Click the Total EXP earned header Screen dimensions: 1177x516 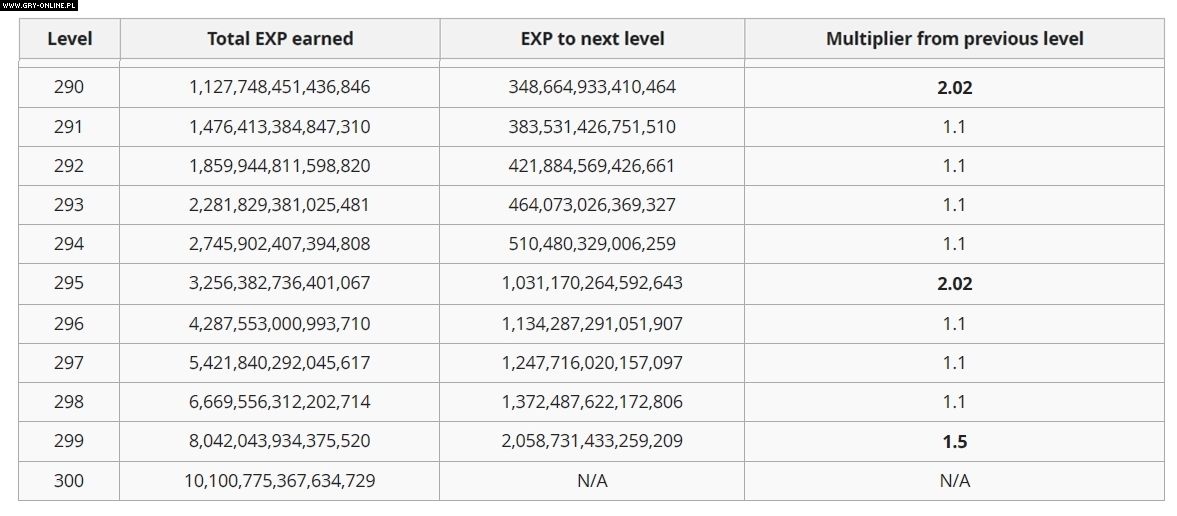point(280,39)
